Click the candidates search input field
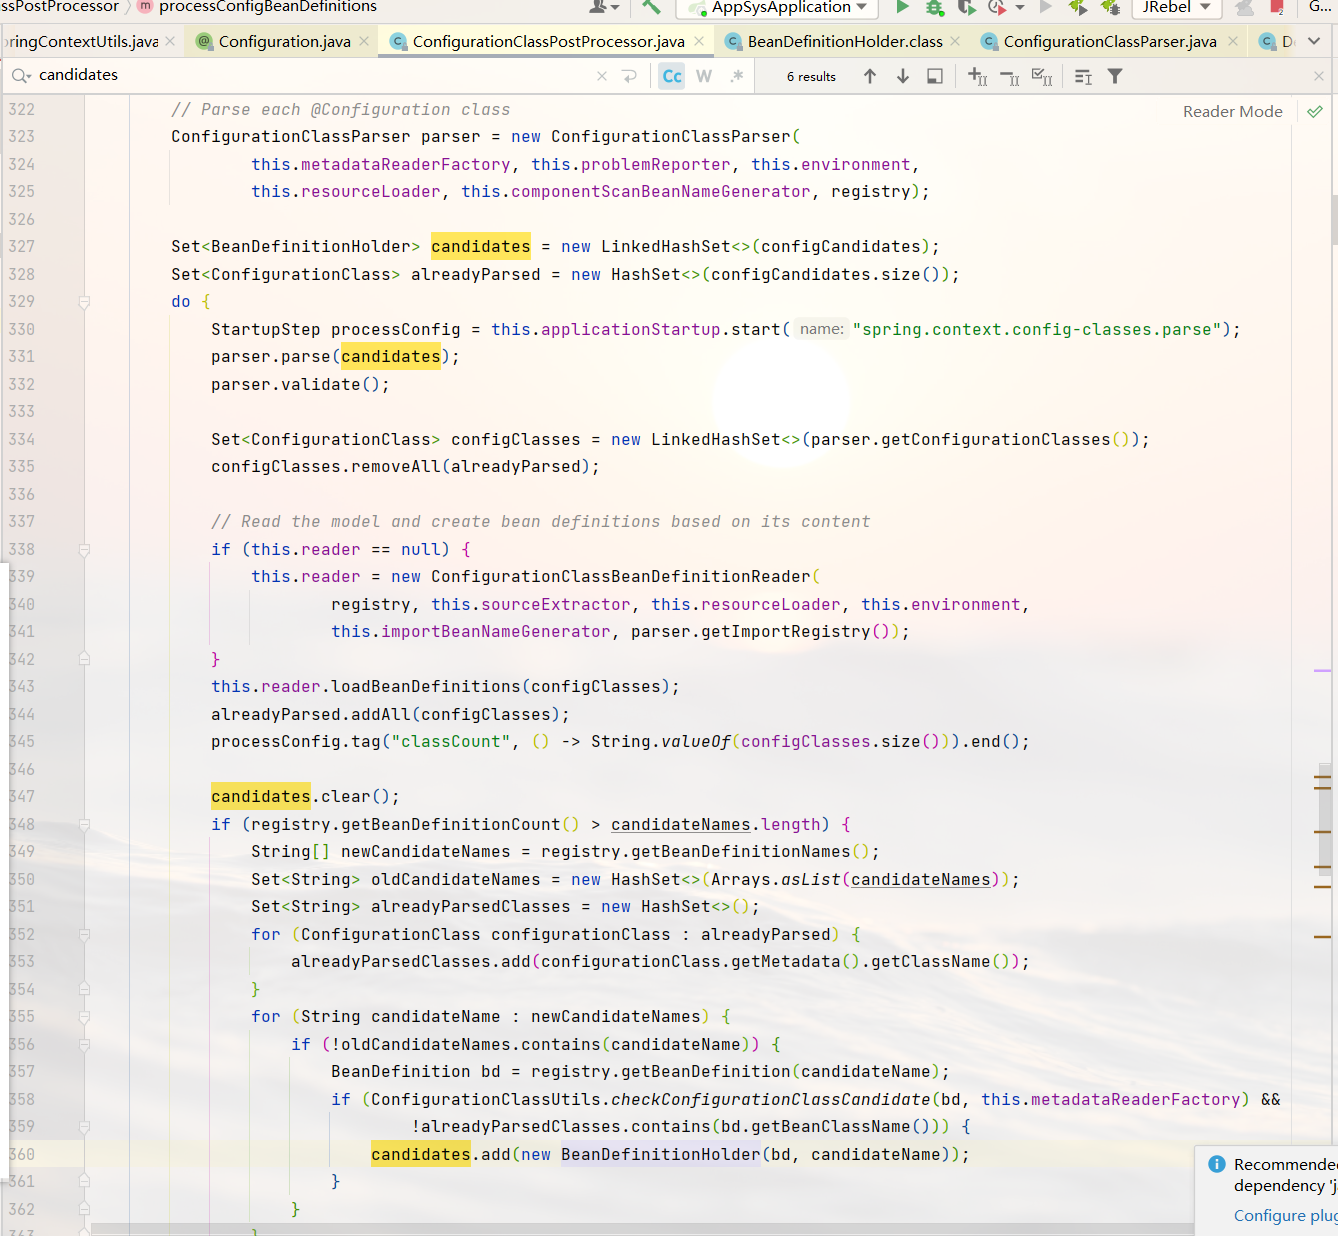1338x1236 pixels. pos(310,75)
